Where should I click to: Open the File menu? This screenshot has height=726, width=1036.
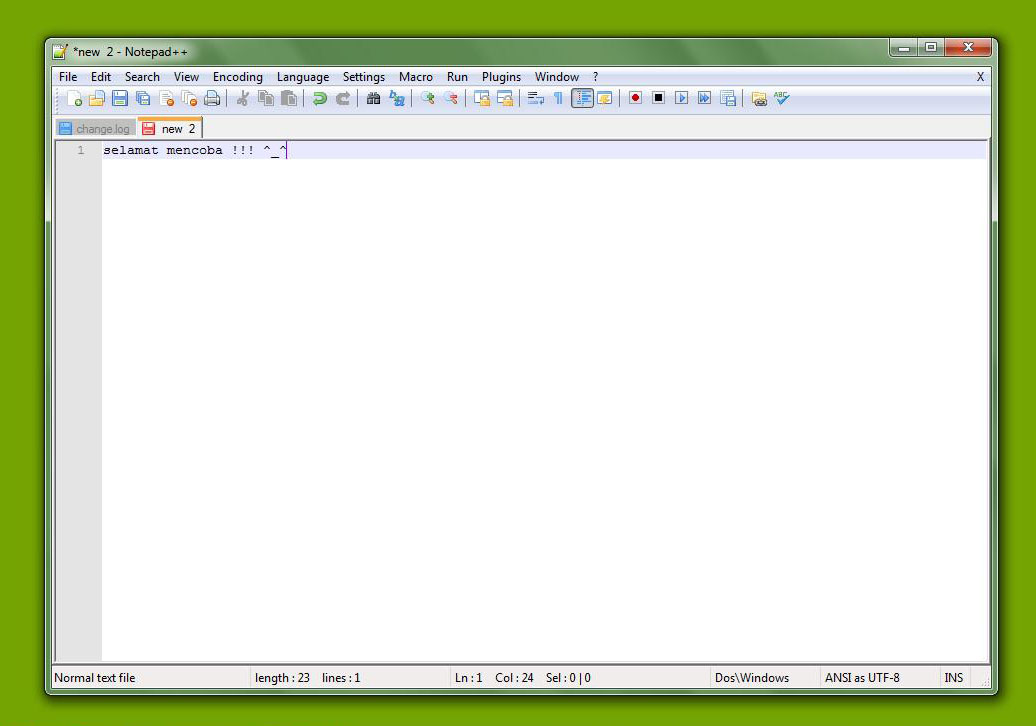(68, 77)
